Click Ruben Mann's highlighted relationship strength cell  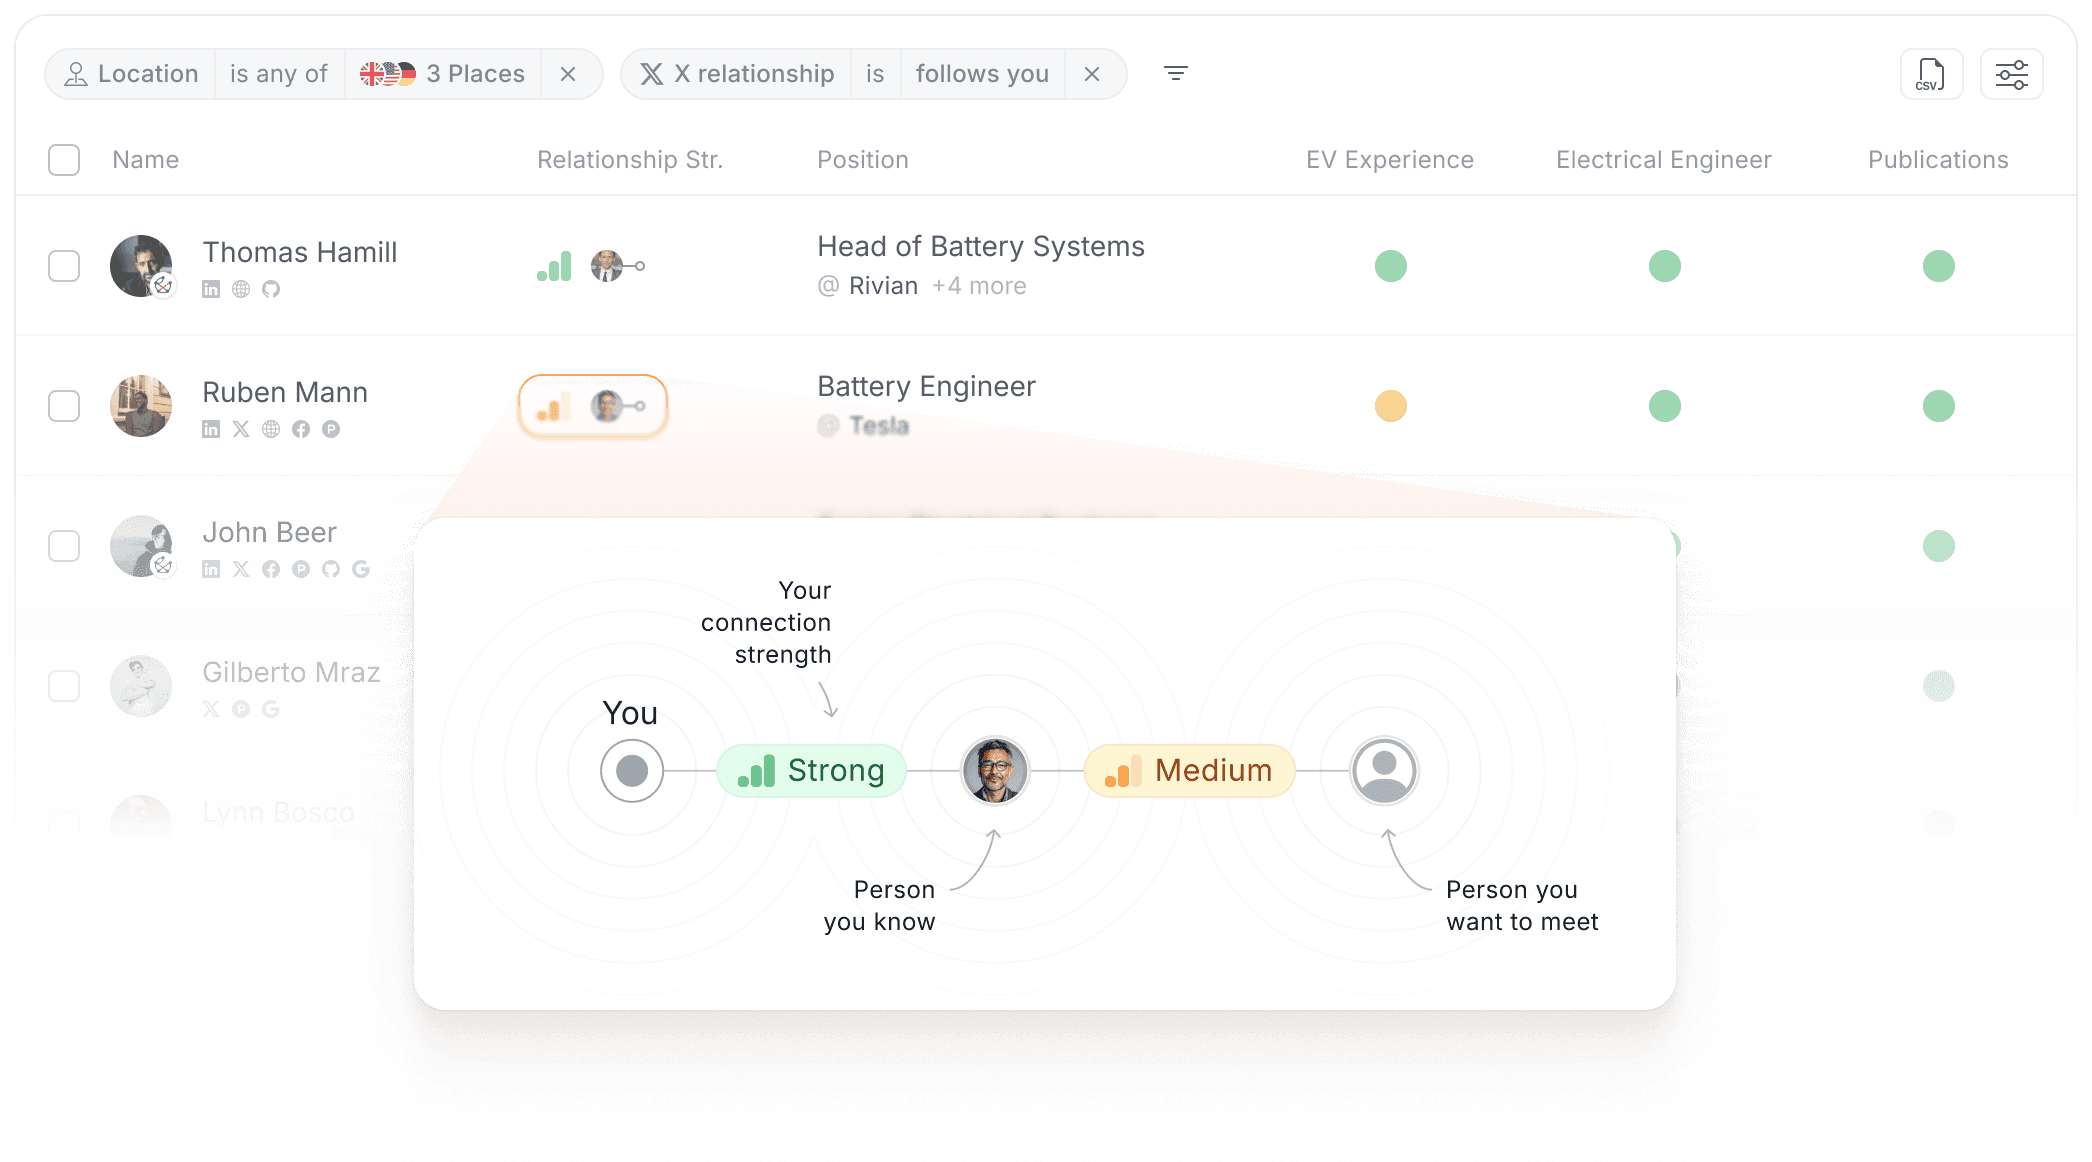click(x=593, y=406)
